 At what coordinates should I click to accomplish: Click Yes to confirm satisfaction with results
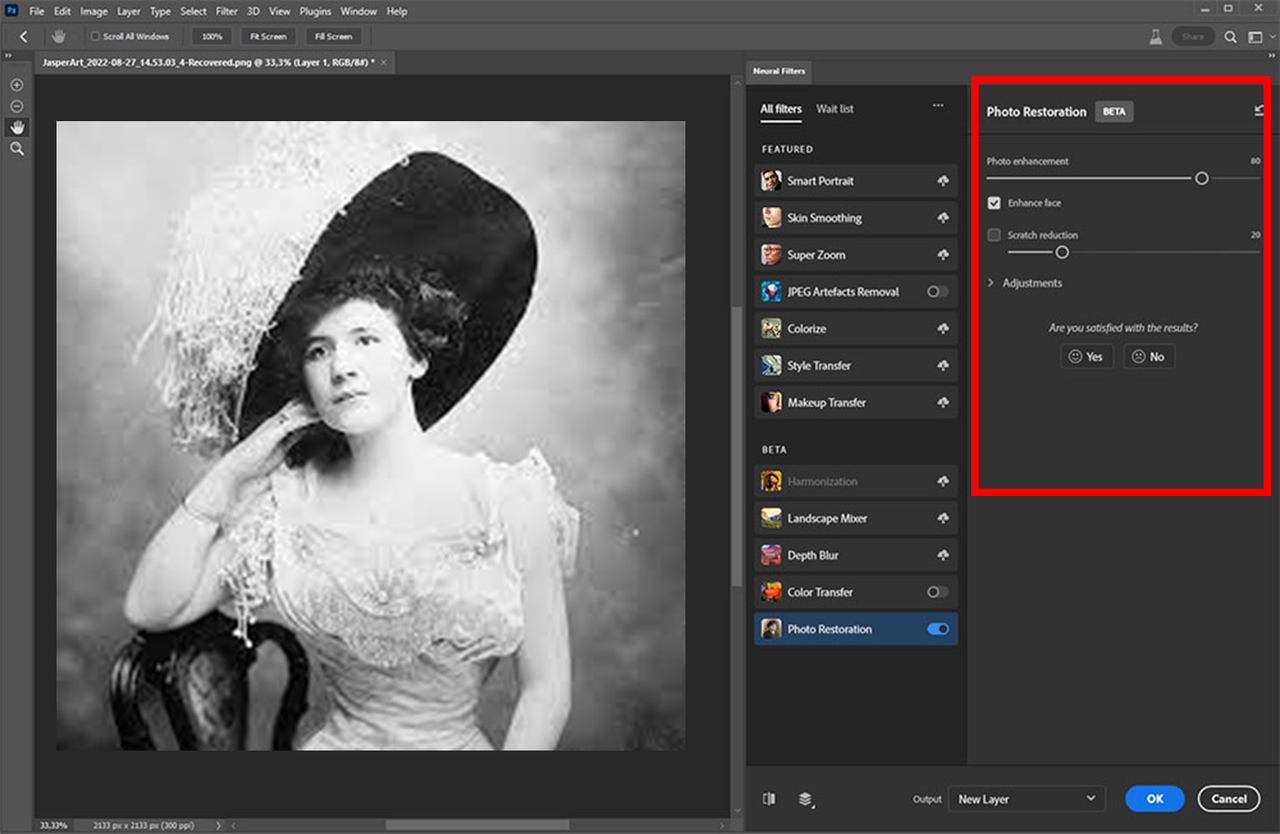click(x=1086, y=356)
